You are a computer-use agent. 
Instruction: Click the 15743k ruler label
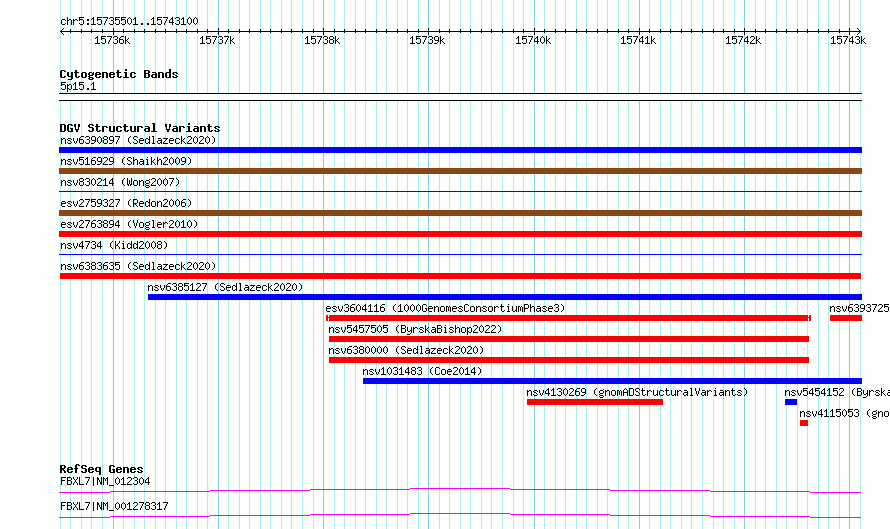848,40
